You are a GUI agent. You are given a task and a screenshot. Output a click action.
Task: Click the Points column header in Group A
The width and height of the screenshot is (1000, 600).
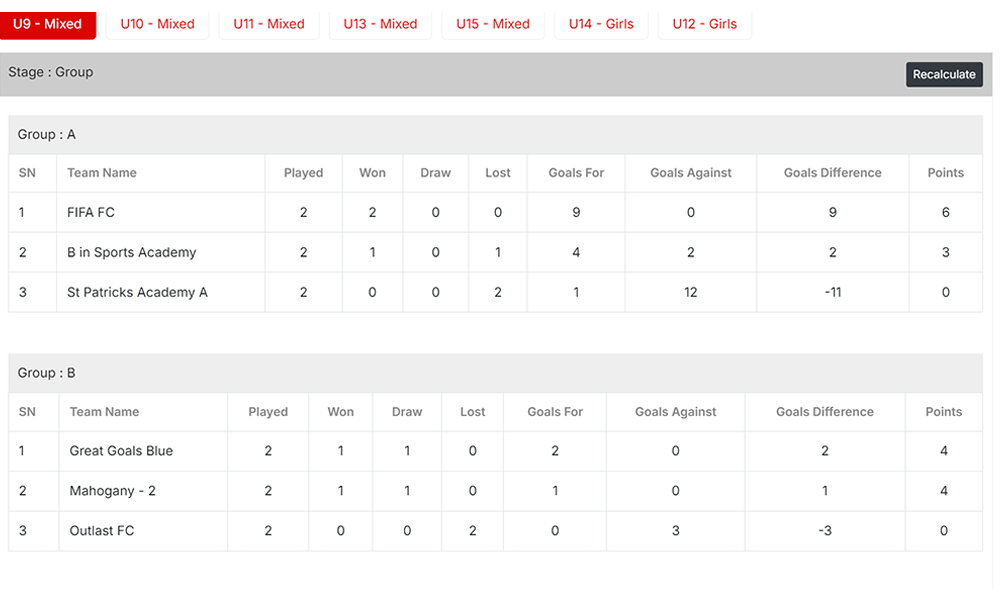(945, 173)
